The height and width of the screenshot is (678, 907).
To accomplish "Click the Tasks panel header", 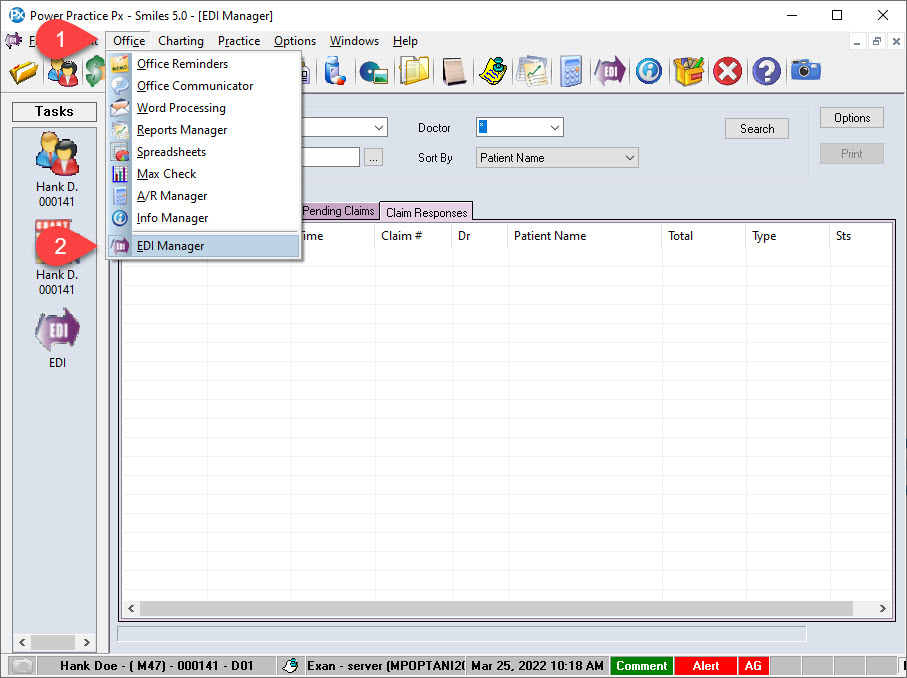I will tap(54, 112).
